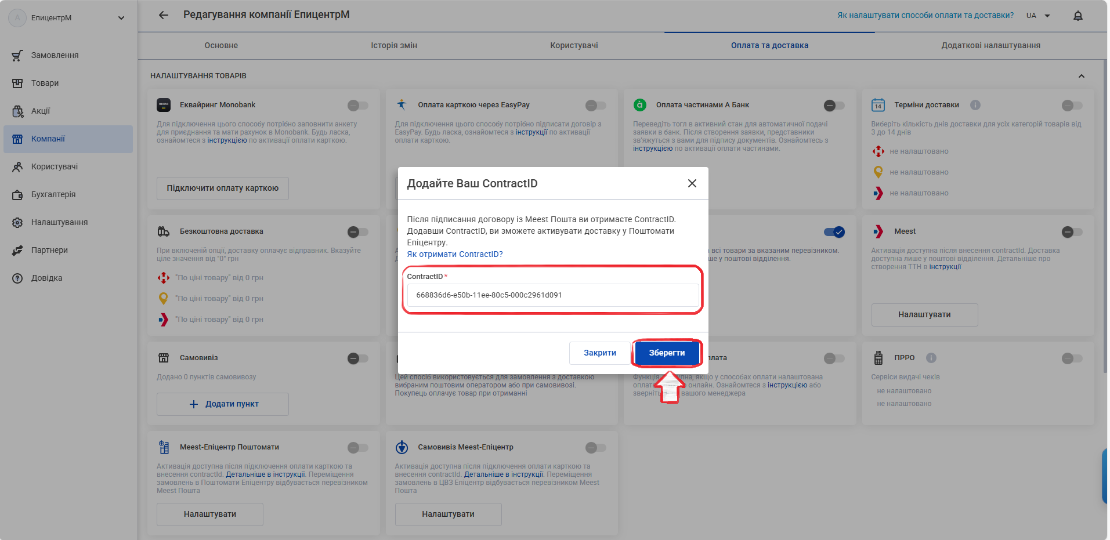Screen dimensions: 1110x540
Task: Switch to Основне tab
Action: point(221,45)
